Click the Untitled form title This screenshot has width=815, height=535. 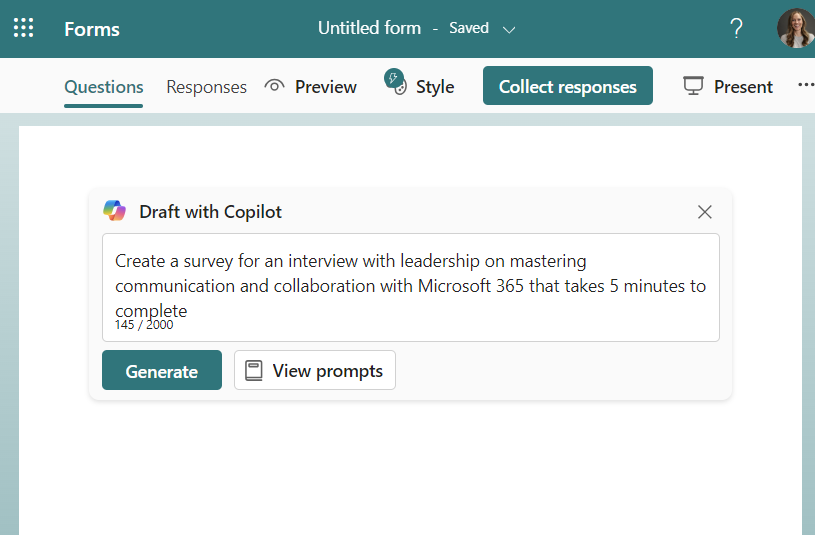tap(370, 28)
